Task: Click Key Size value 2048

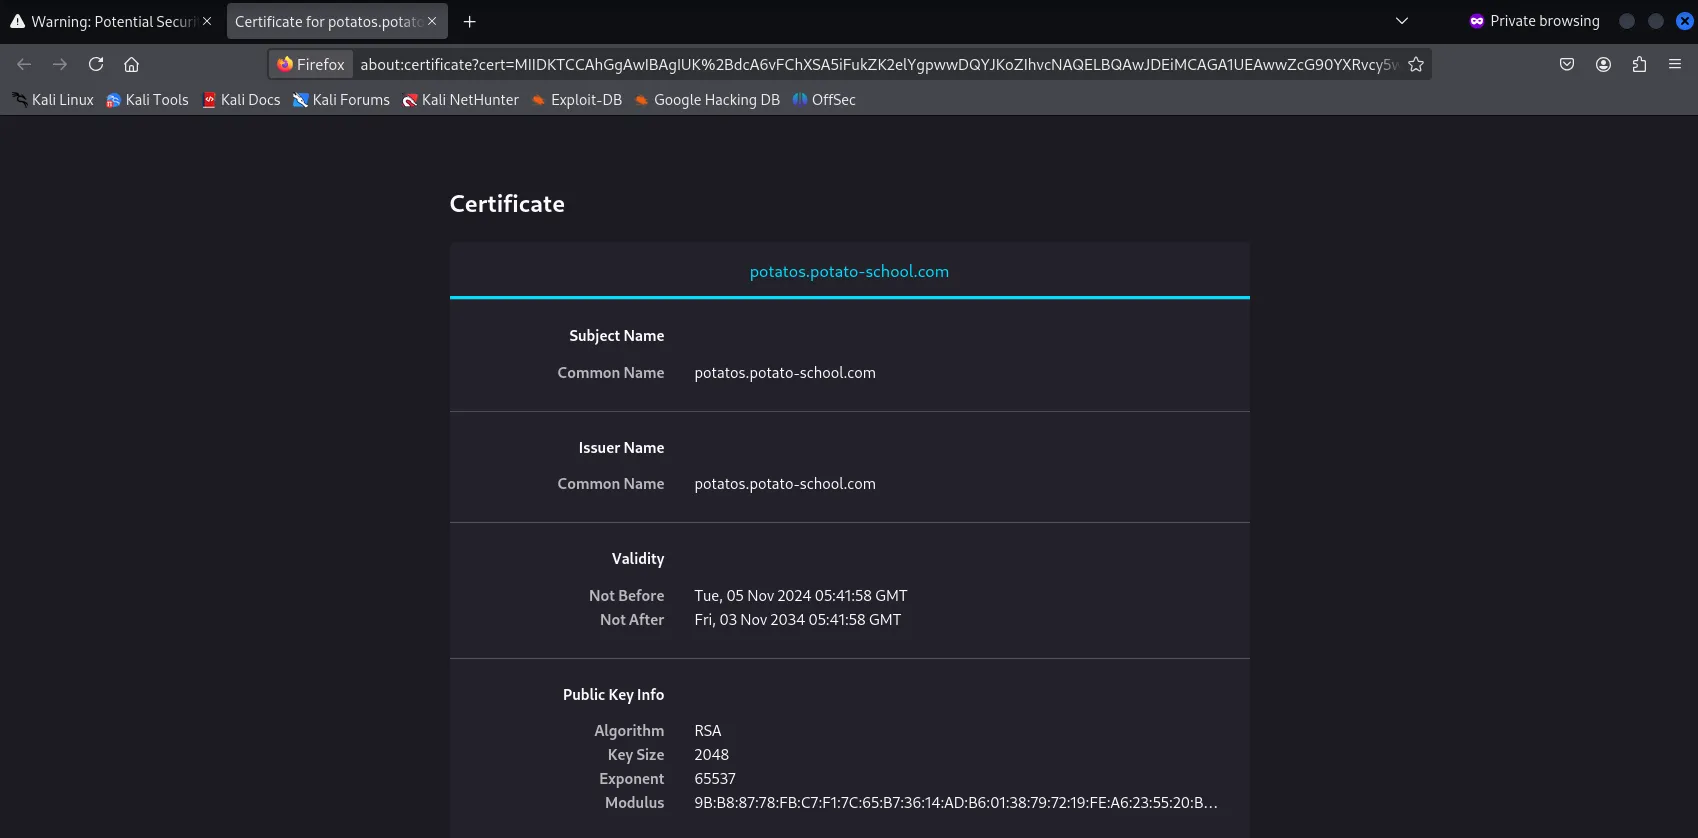Action: [712, 755]
